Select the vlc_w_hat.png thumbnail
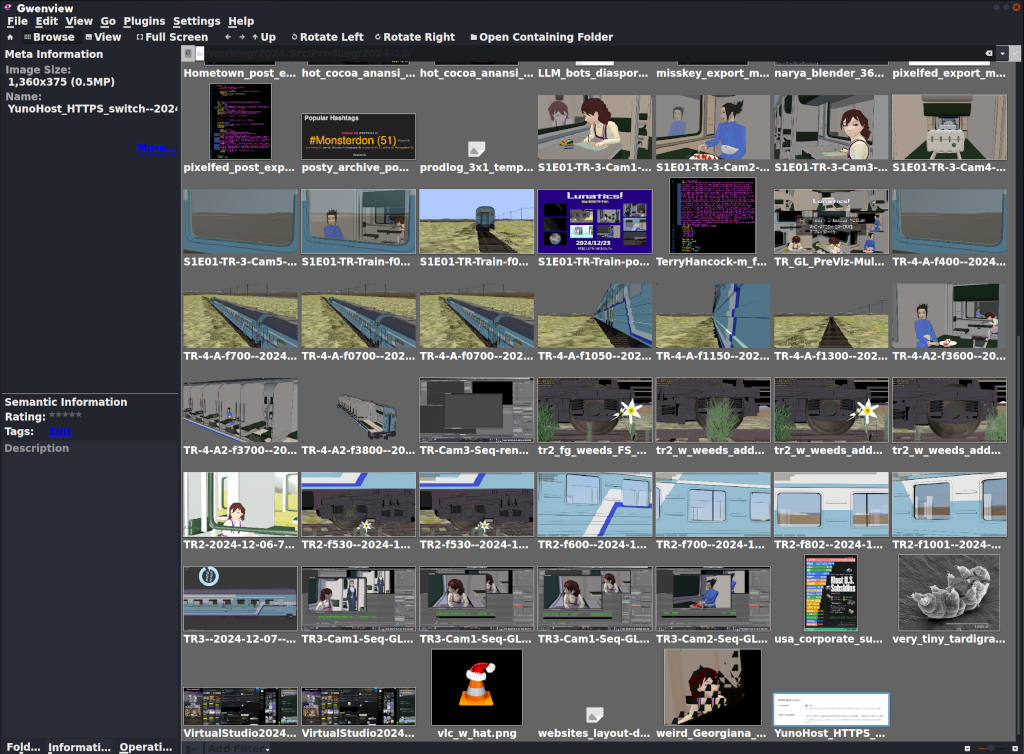 (477, 688)
